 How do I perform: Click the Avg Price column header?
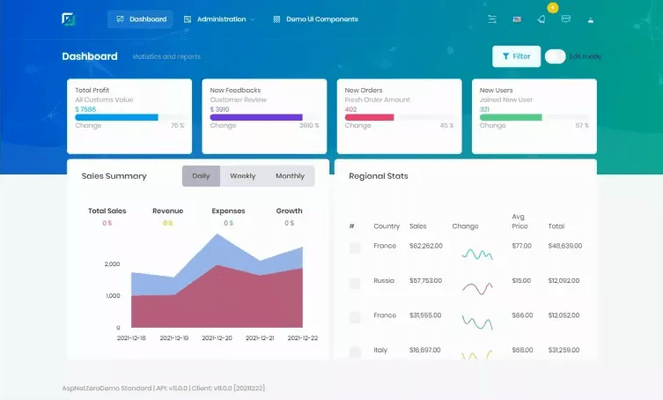pos(520,222)
